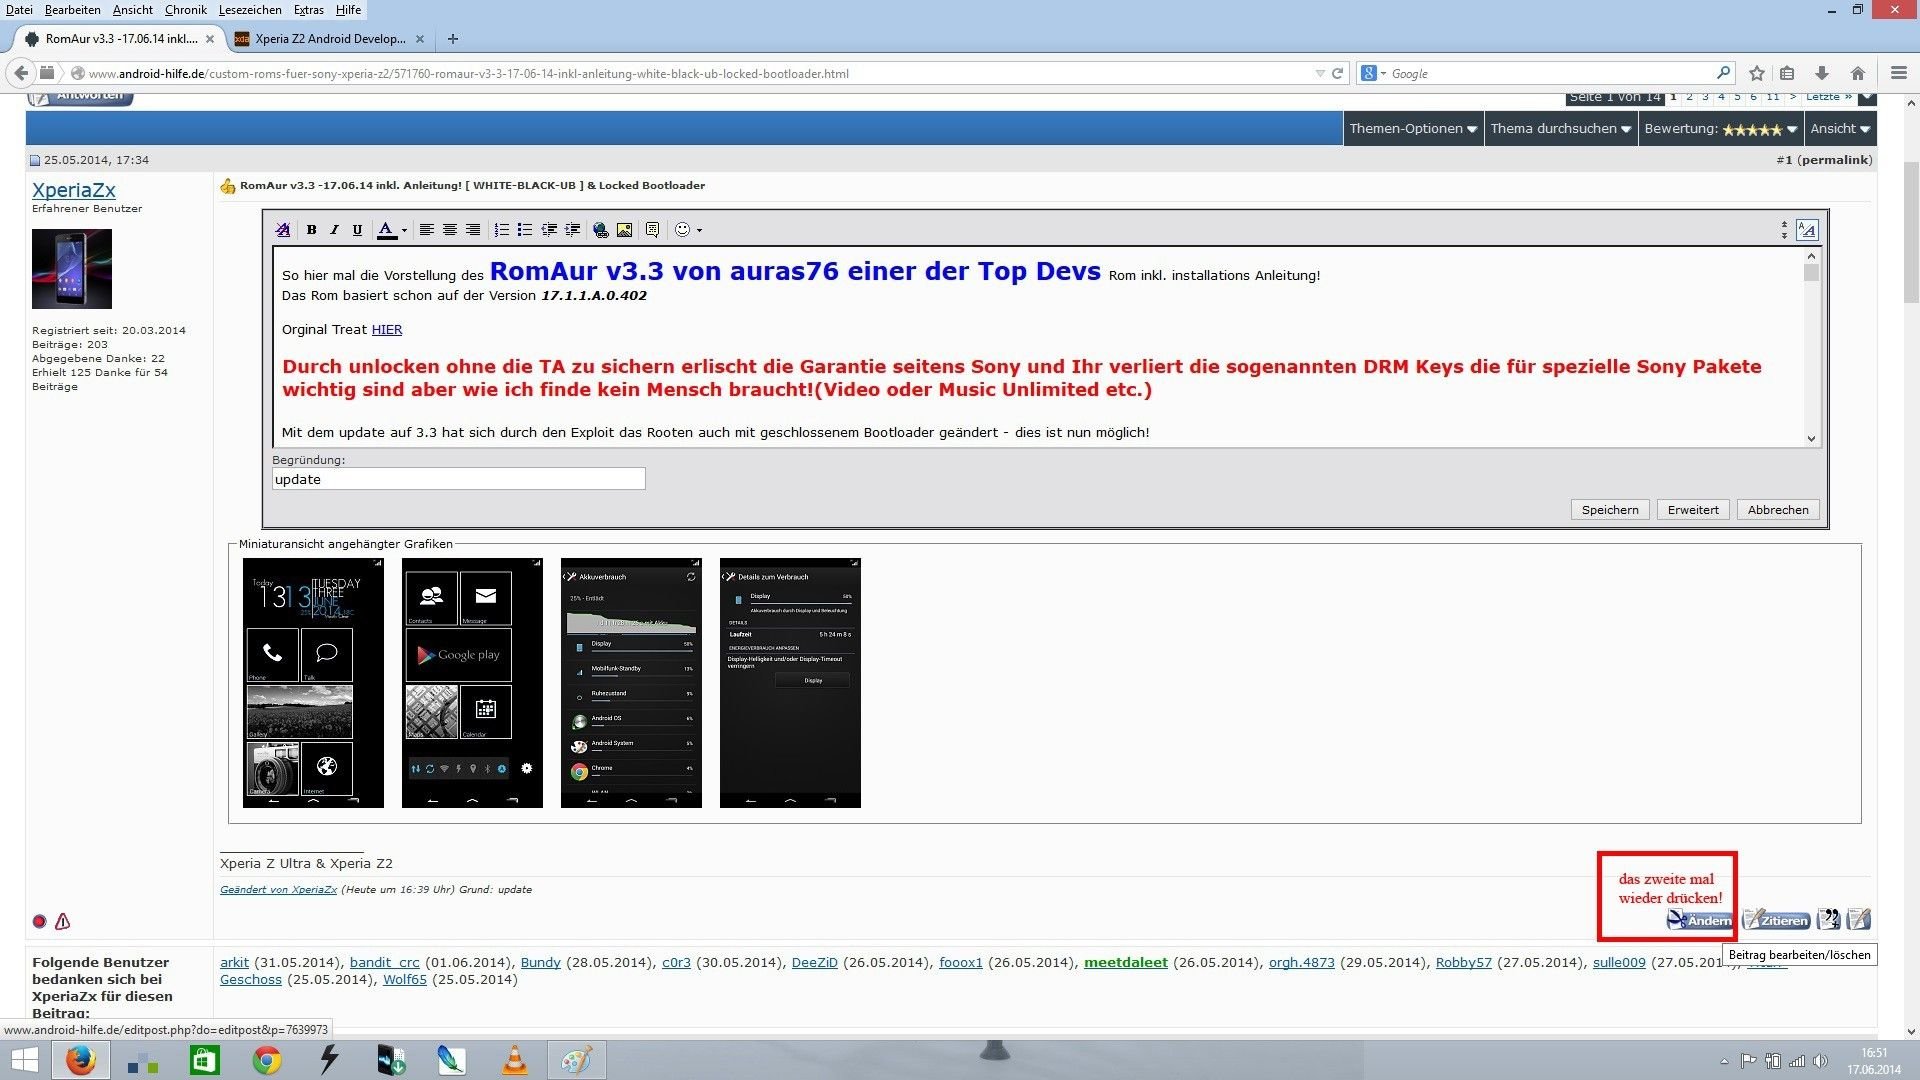Insert a hyperlink with globe icon

coord(600,230)
